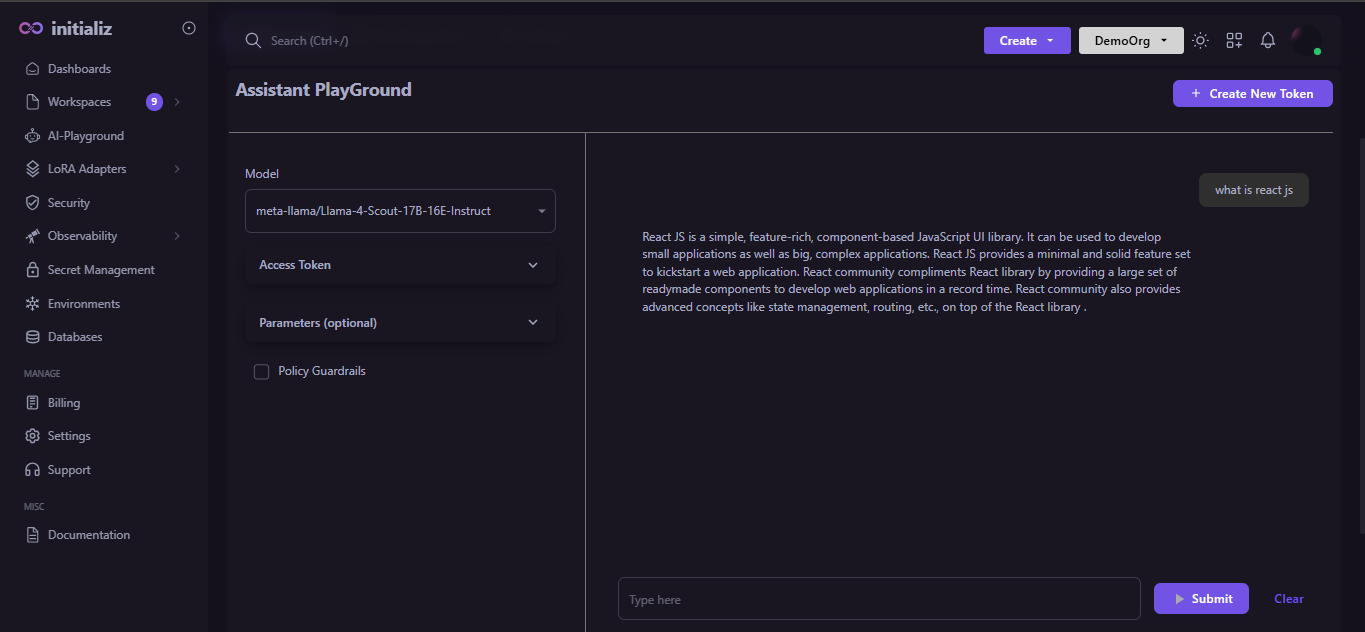Click the user avatar in header
Screen dimensions: 1365x632
[x=1306, y=40]
